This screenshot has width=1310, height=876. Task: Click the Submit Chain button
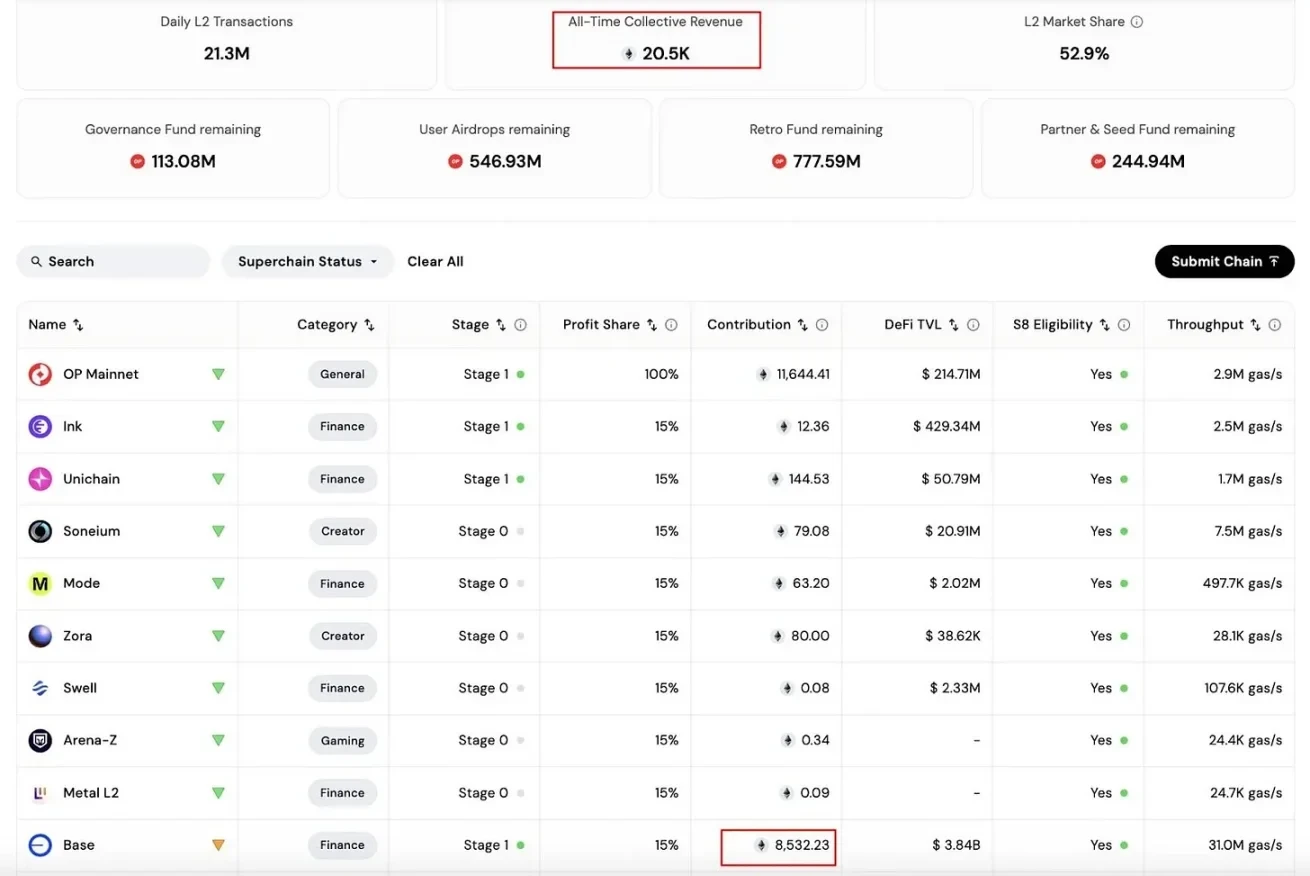(x=1224, y=261)
